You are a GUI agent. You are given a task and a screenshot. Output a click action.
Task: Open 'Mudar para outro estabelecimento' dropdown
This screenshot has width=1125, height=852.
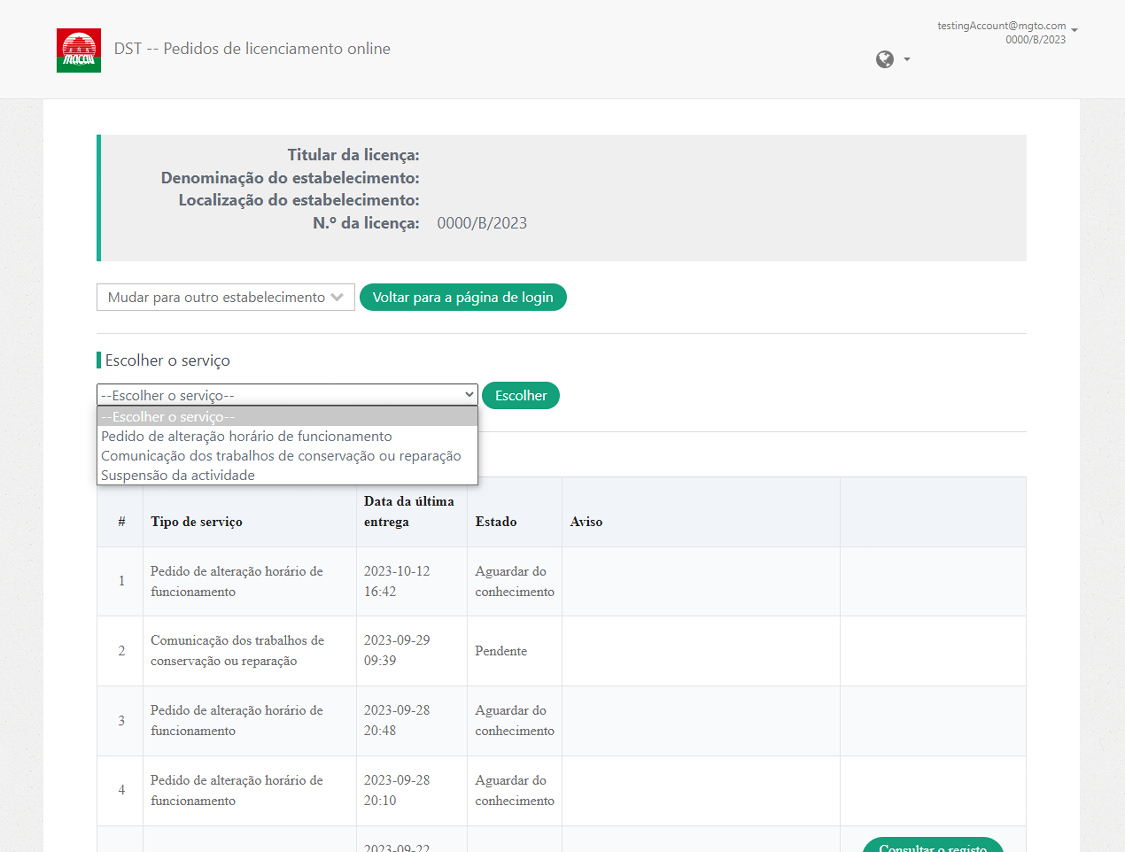(x=225, y=297)
